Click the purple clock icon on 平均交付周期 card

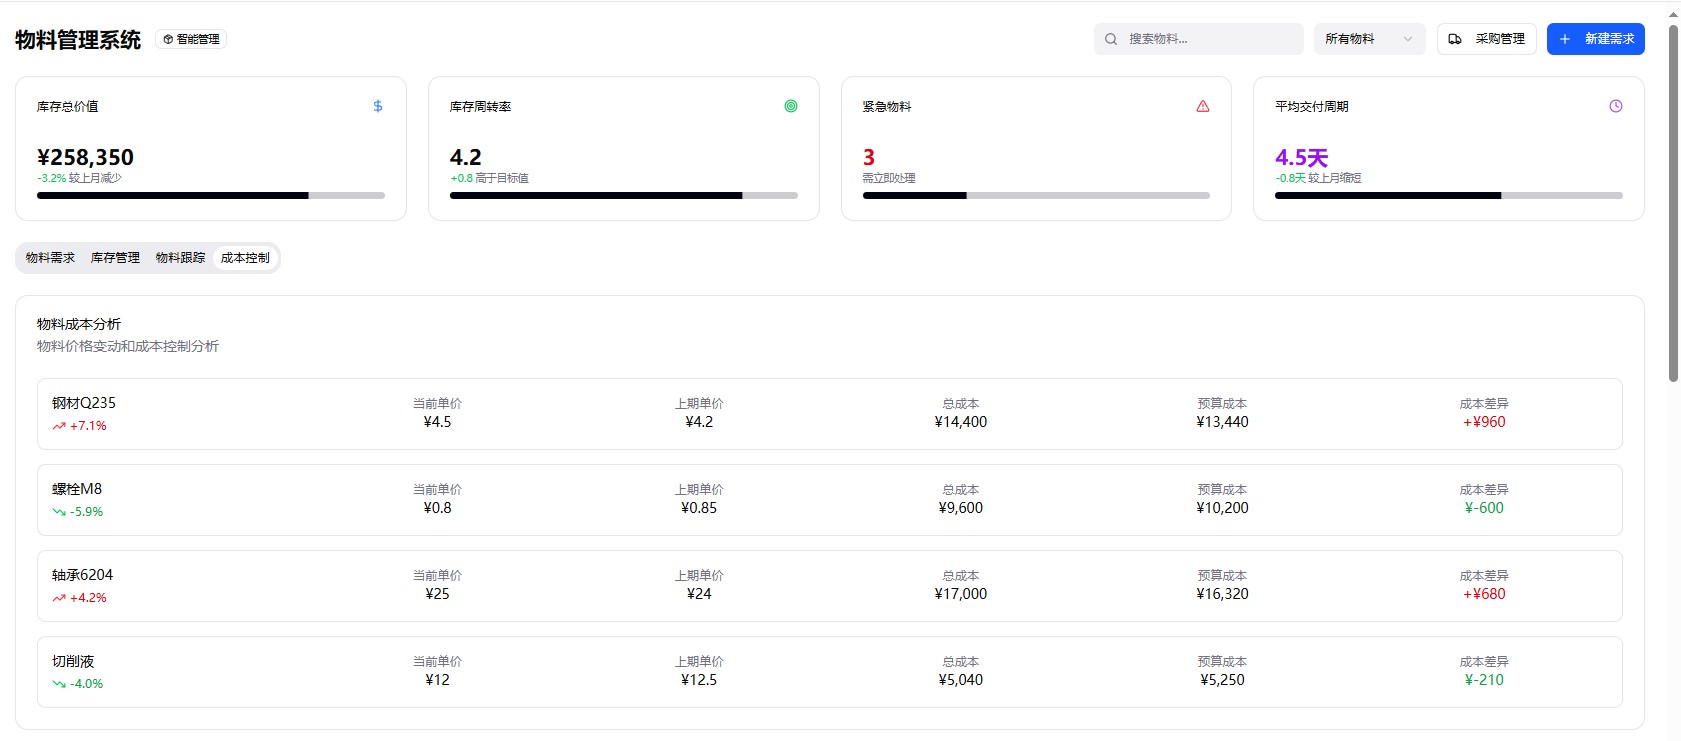pos(1616,106)
